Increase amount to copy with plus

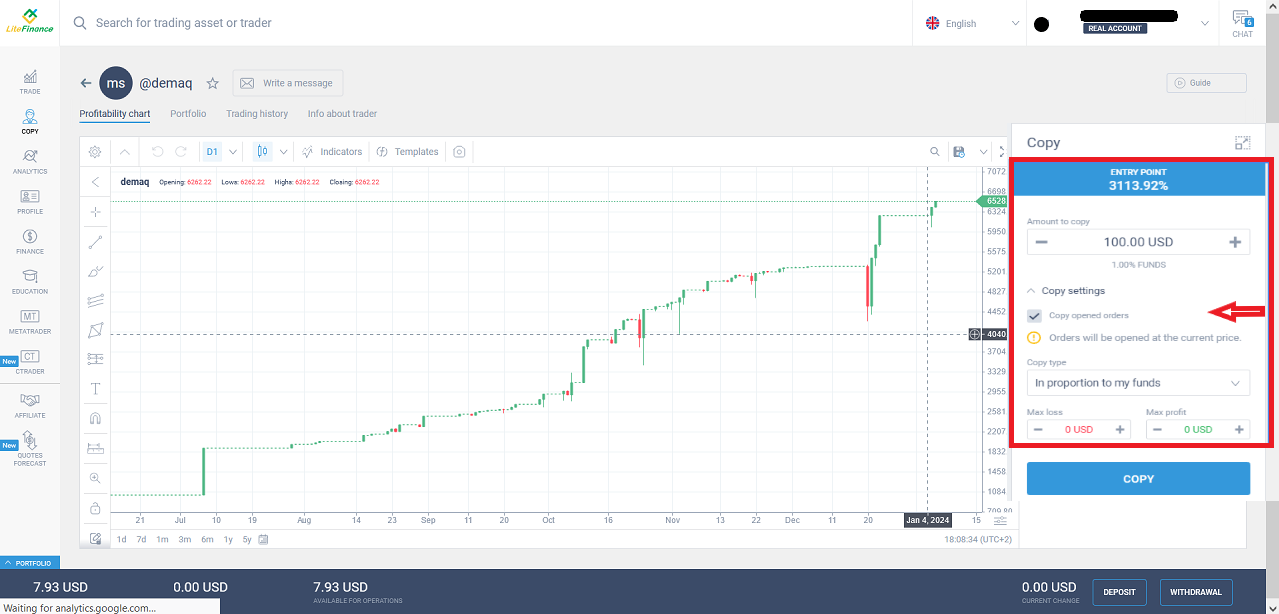click(1235, 242)
